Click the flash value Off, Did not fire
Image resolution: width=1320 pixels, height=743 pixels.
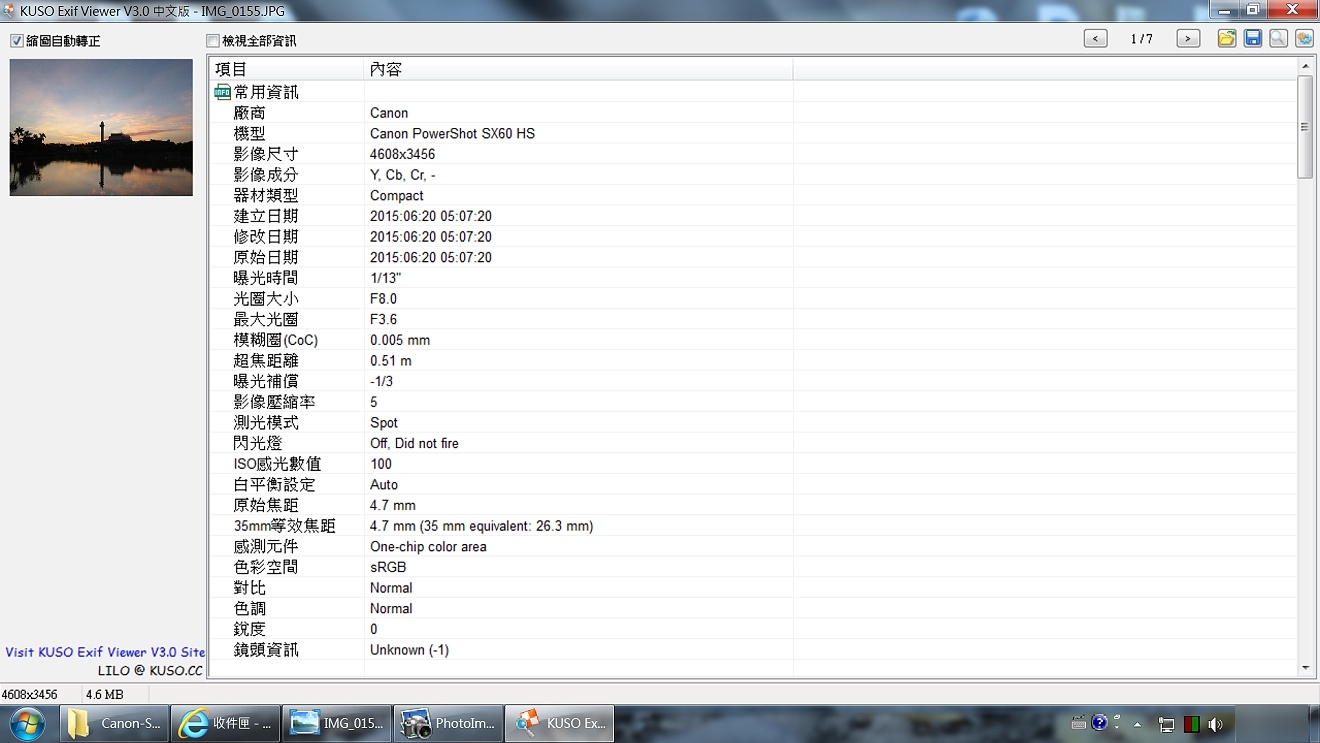pyautogui.click(x=414, y=444)
